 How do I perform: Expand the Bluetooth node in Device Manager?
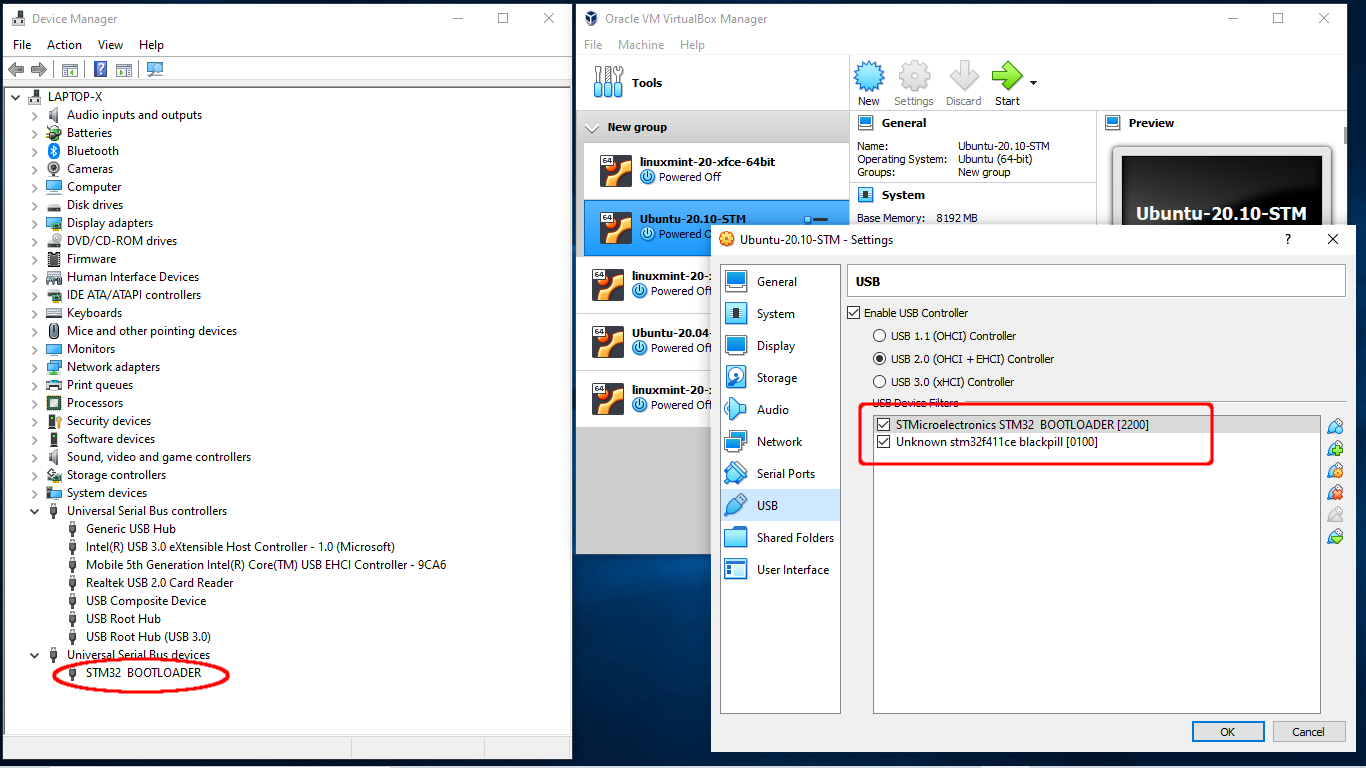35,151
